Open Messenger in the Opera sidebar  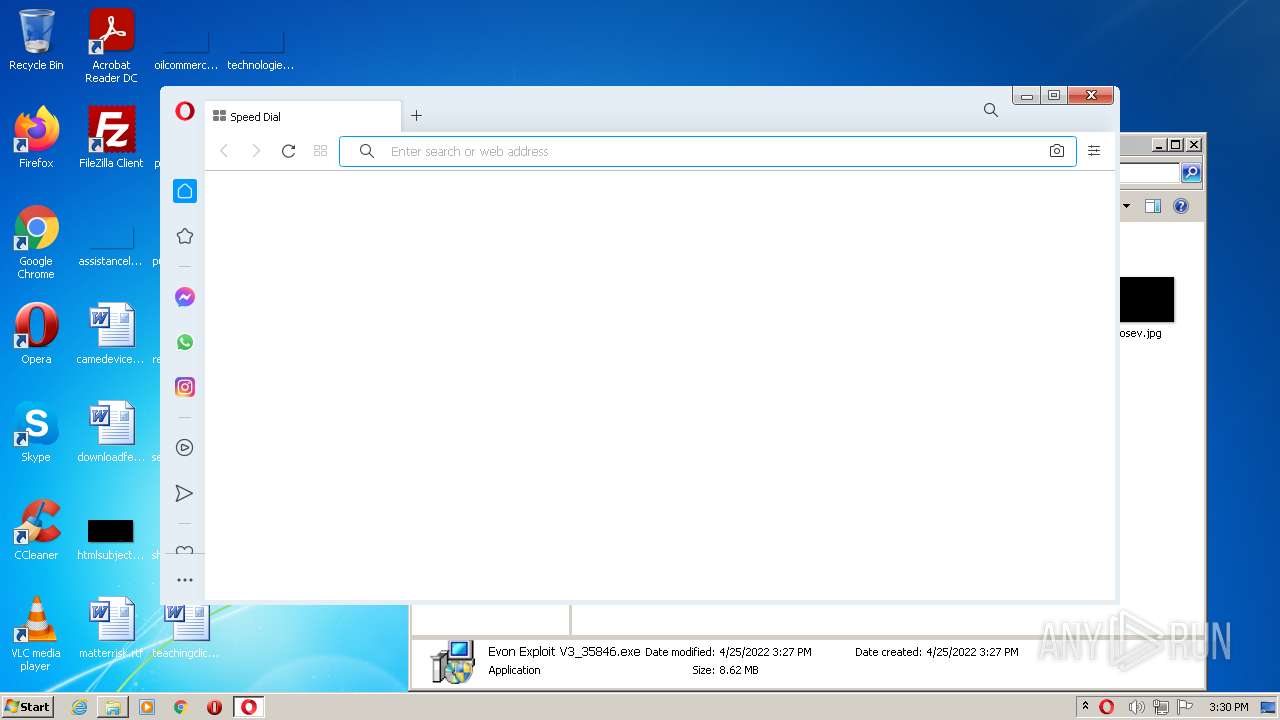[185, 297]
